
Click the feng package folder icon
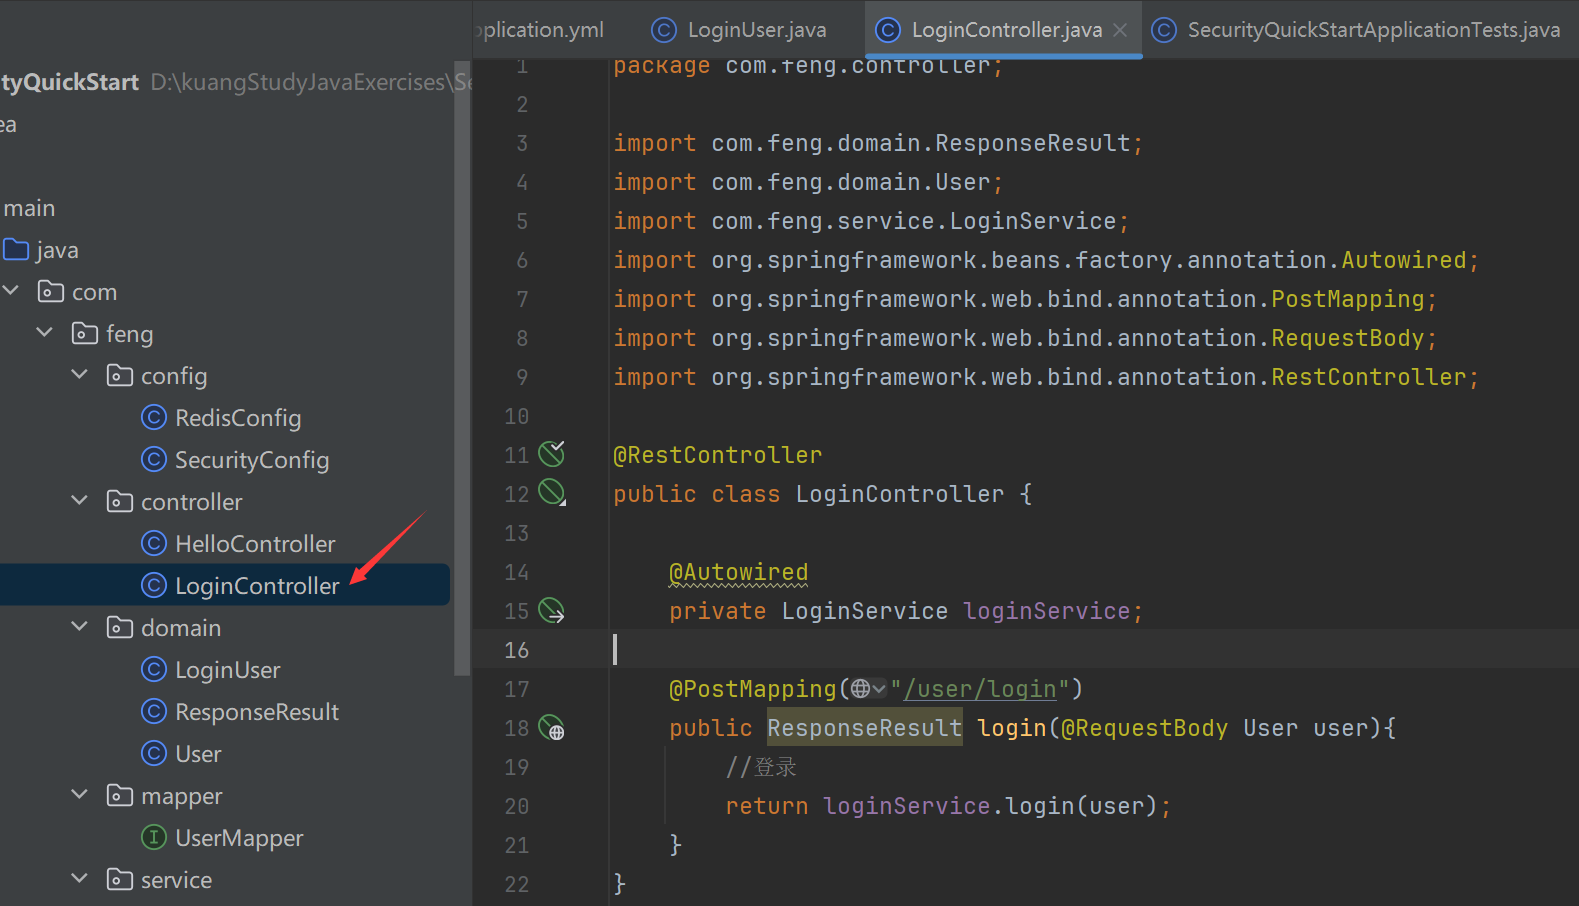pyautogui.click(x=85, y=333)
